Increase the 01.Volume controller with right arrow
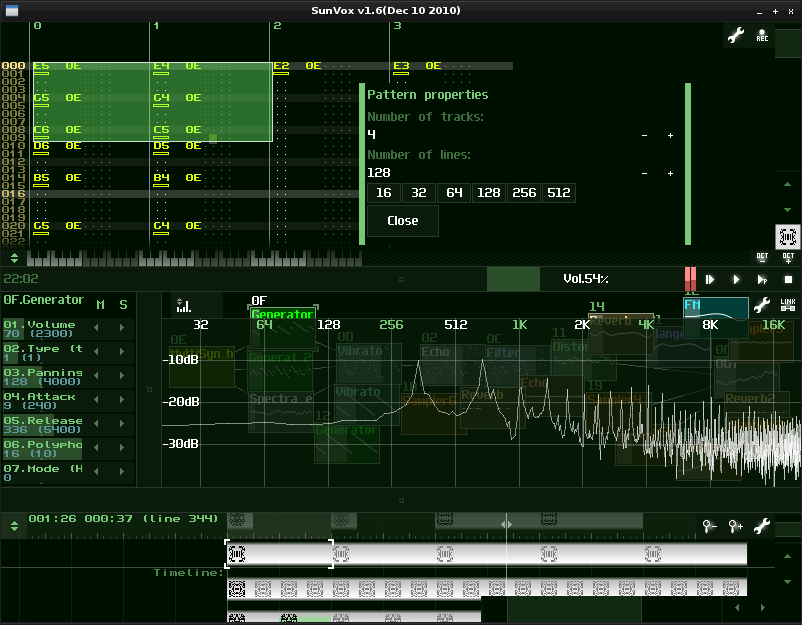 (122, 327)
